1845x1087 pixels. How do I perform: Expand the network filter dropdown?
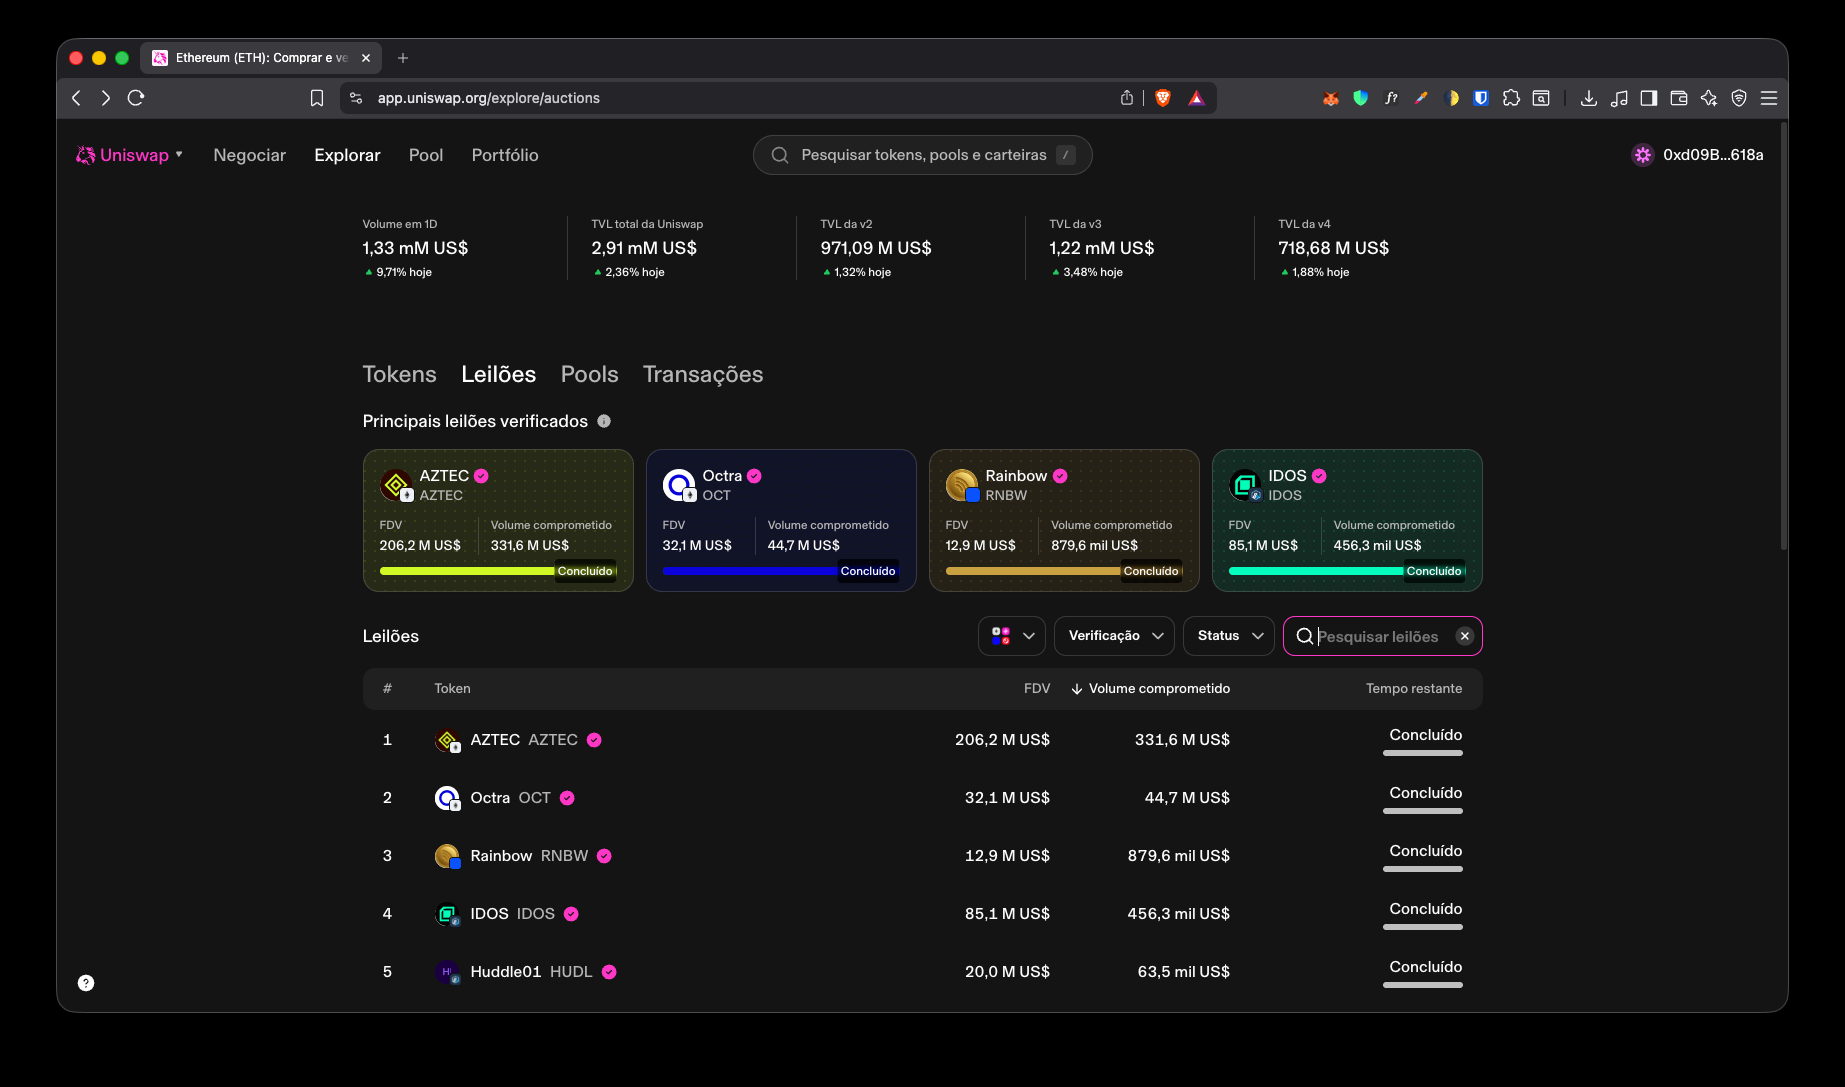coord(1012,636)
